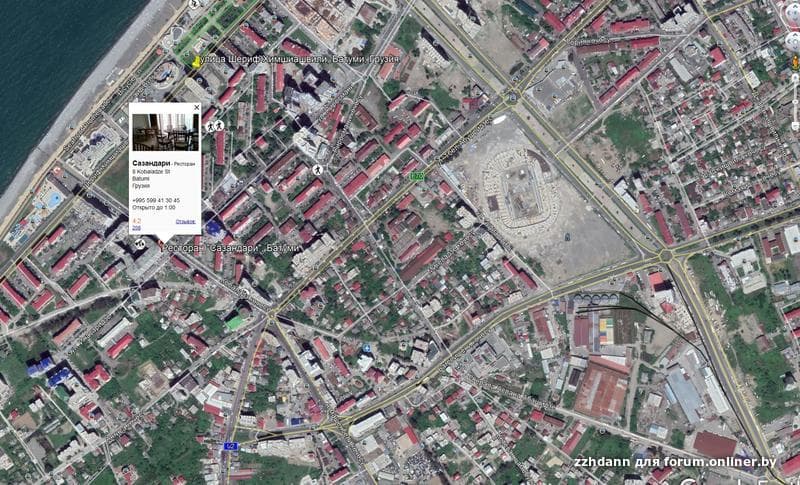Click the move joystick navigation control
Screen dimensions: 800x485
click(795, 42)
